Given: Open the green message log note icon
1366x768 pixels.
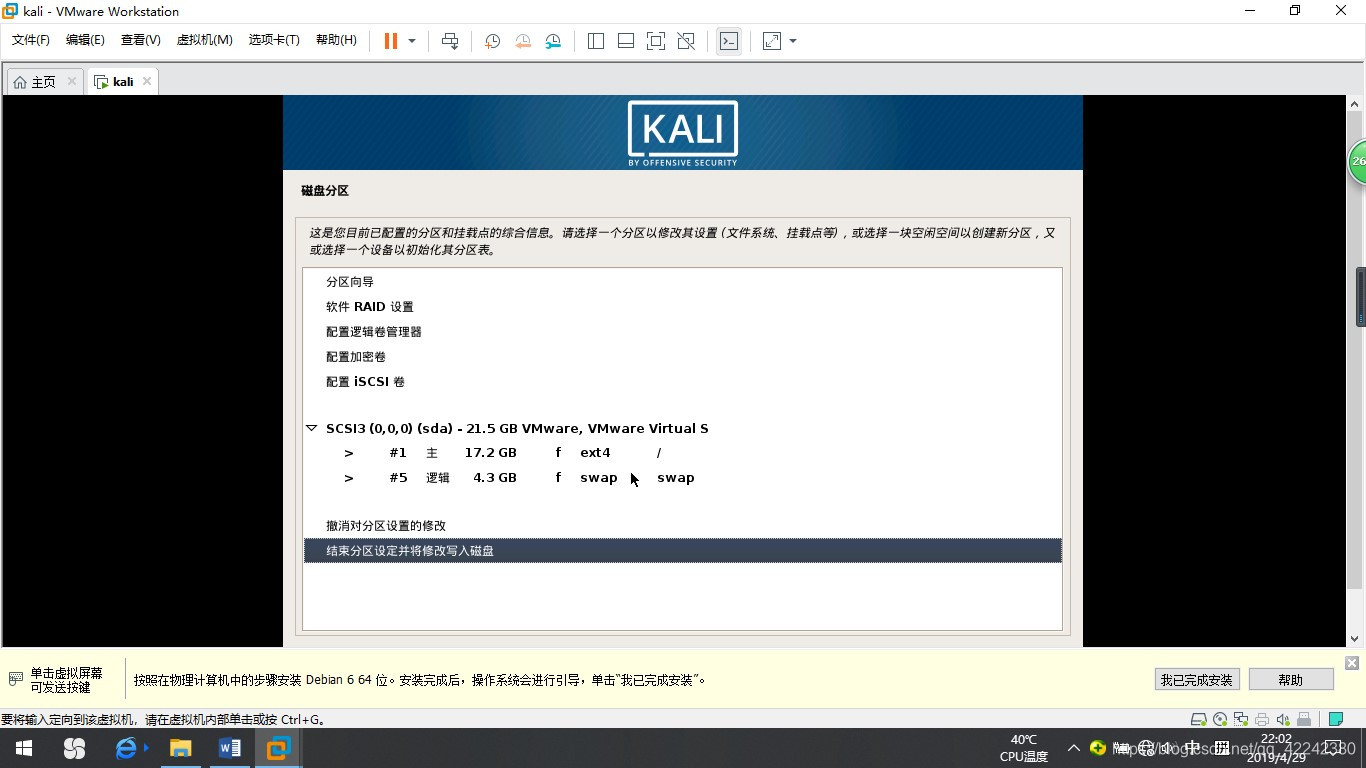Looking at the screenshot, I should 1336,719.
